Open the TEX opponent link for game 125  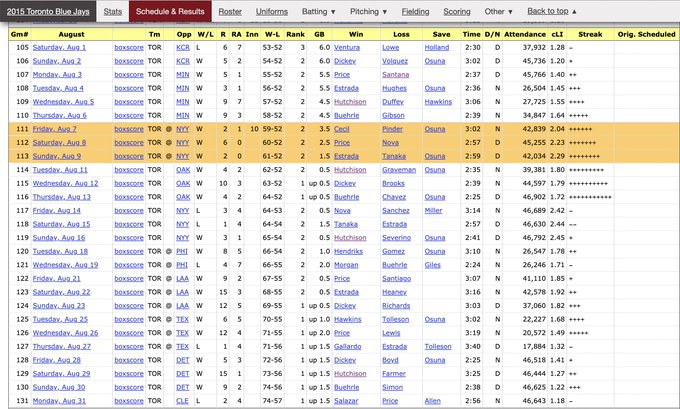[182, 319]
